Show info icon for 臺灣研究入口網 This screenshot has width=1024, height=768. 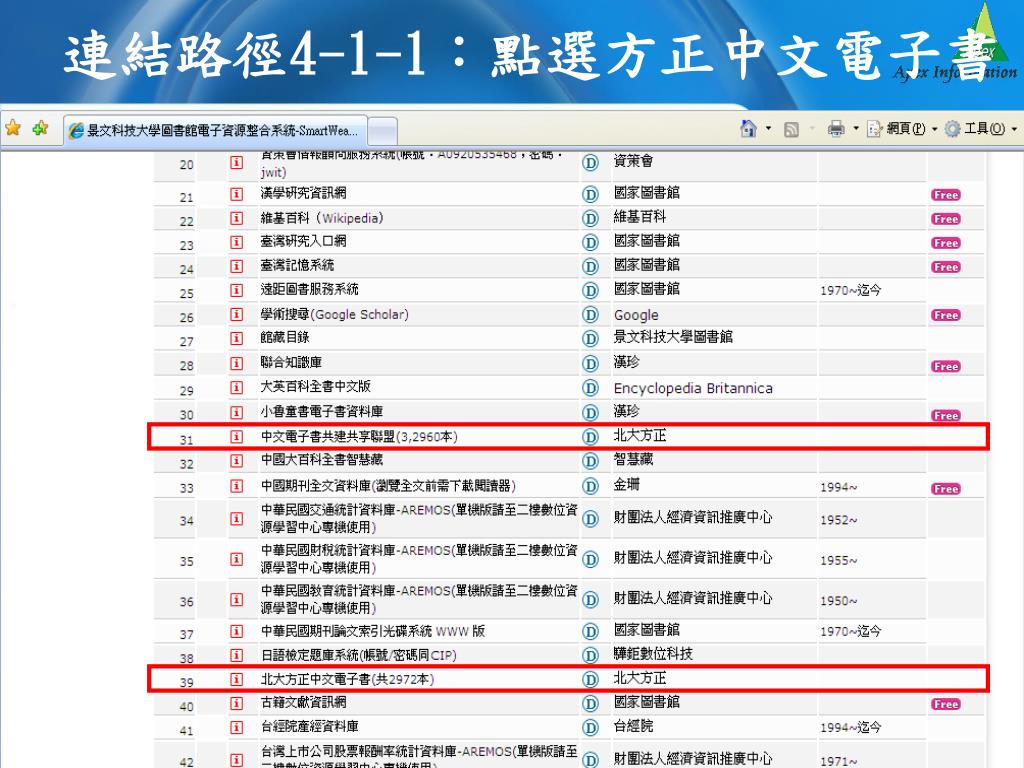point(236,242)
